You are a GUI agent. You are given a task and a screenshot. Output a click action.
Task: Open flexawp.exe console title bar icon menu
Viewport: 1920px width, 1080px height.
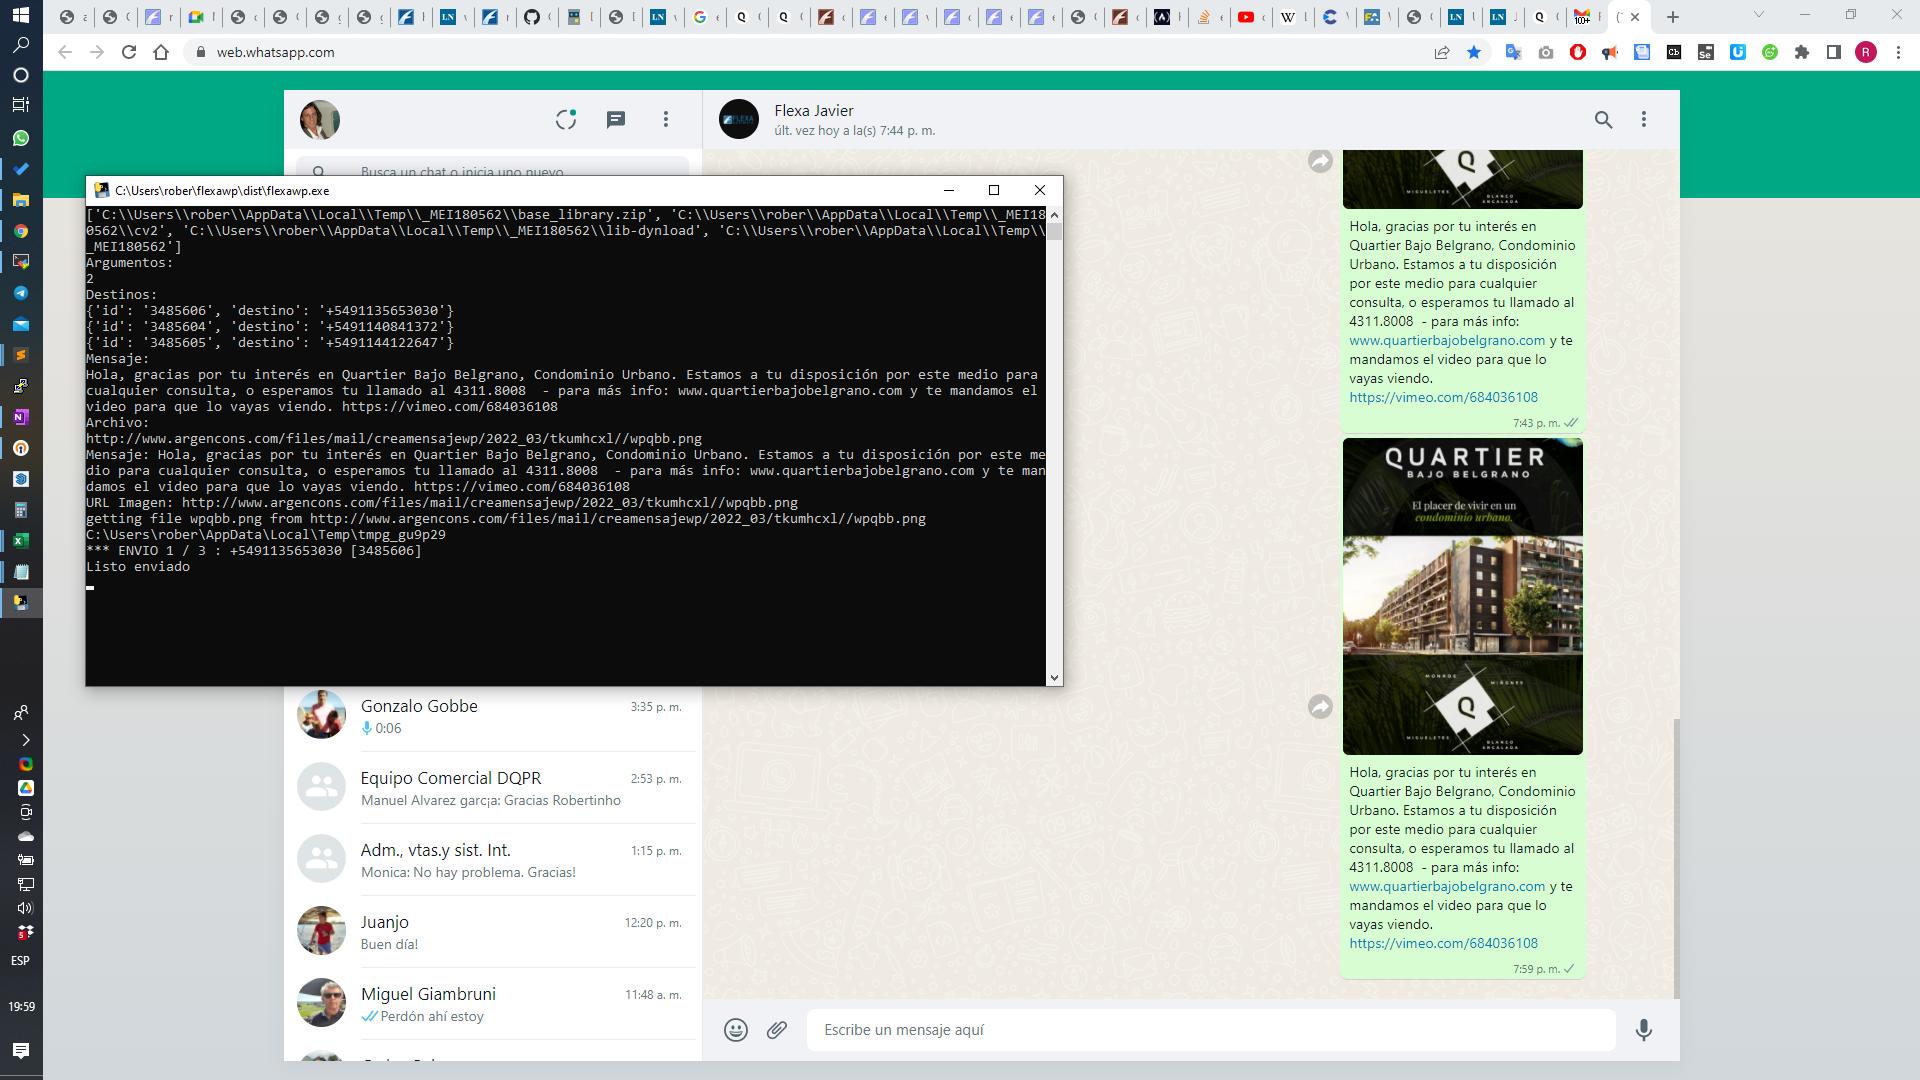click(x=101, y=190)
